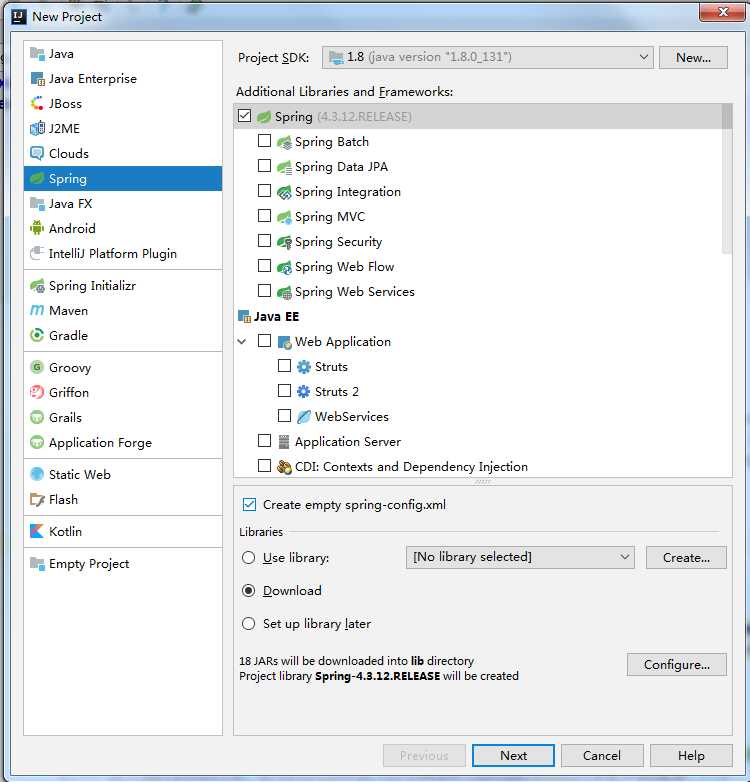The width and height of the screenshot is (750, 782).
Task: Check the CDI Contexts and Dependency Injection checkbox
Action: [264, 465]
